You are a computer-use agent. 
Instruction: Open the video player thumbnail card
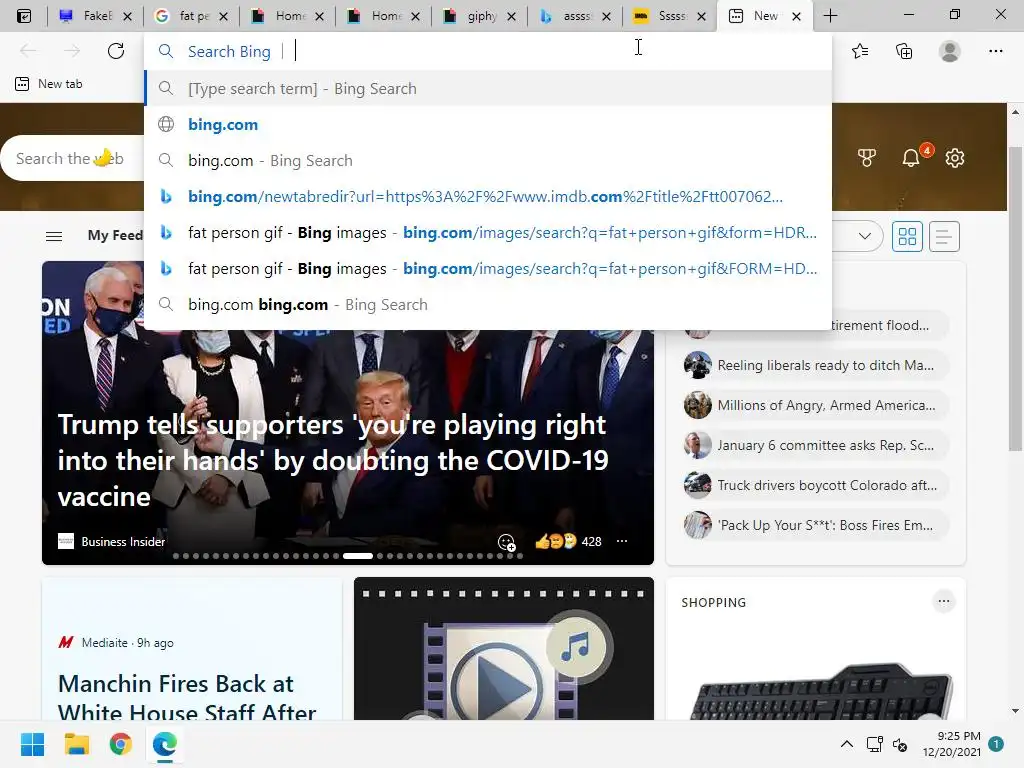[504, 648]
